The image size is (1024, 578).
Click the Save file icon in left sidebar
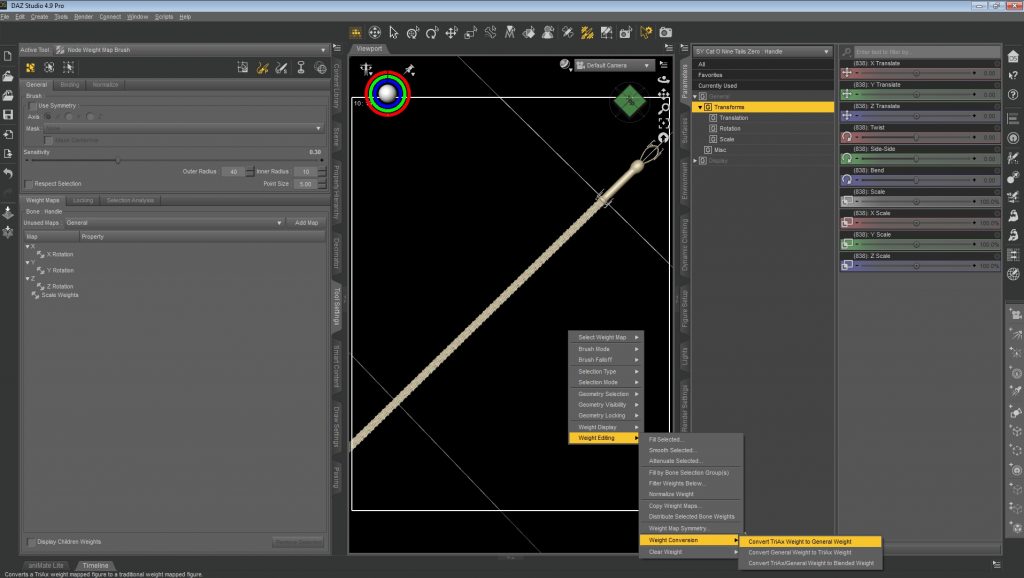[8, 114]
